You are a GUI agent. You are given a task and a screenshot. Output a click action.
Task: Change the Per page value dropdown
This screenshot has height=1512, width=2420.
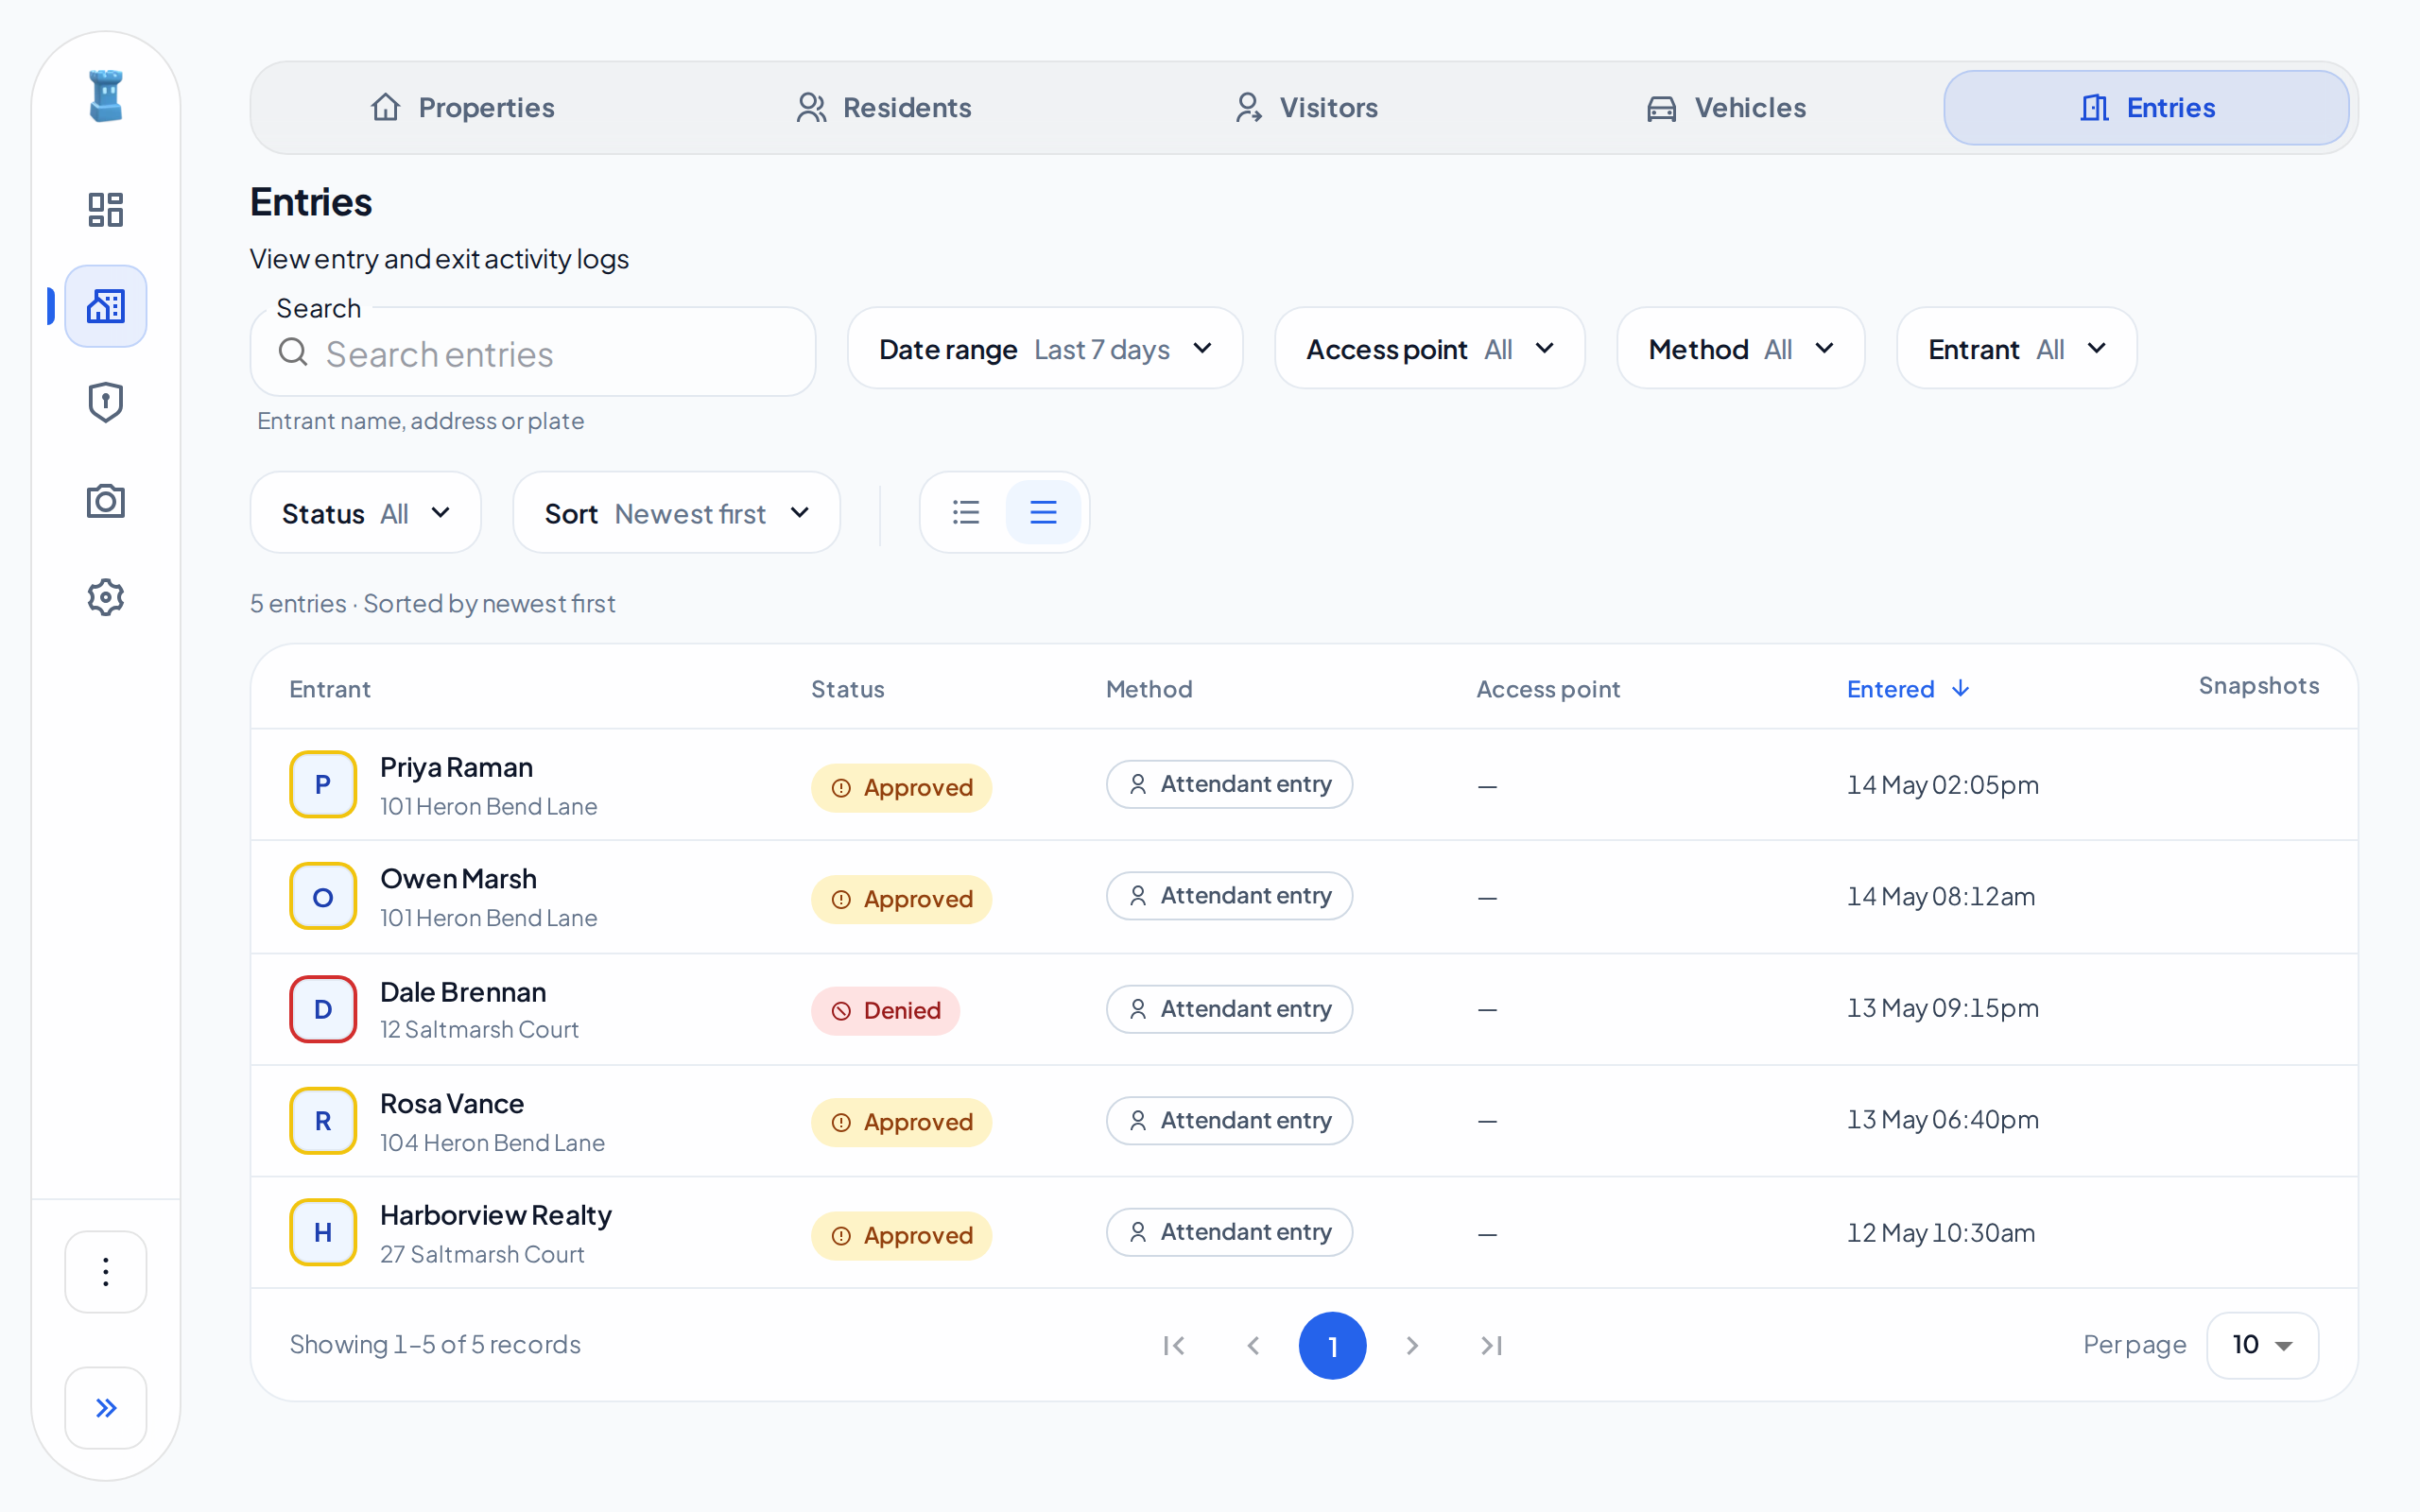pos(2262,1345)
